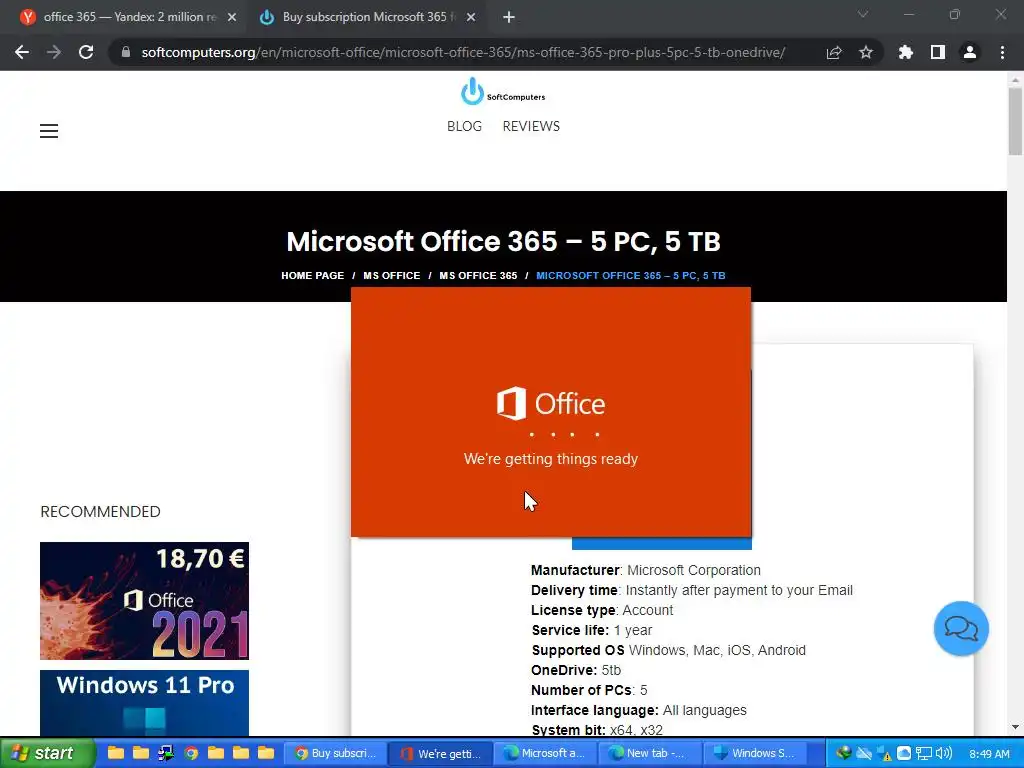Image resolution: width=1024 pixels, height=768 pixels.
Task: Bookmark this page with the star
Action: (x=866, y=52)
